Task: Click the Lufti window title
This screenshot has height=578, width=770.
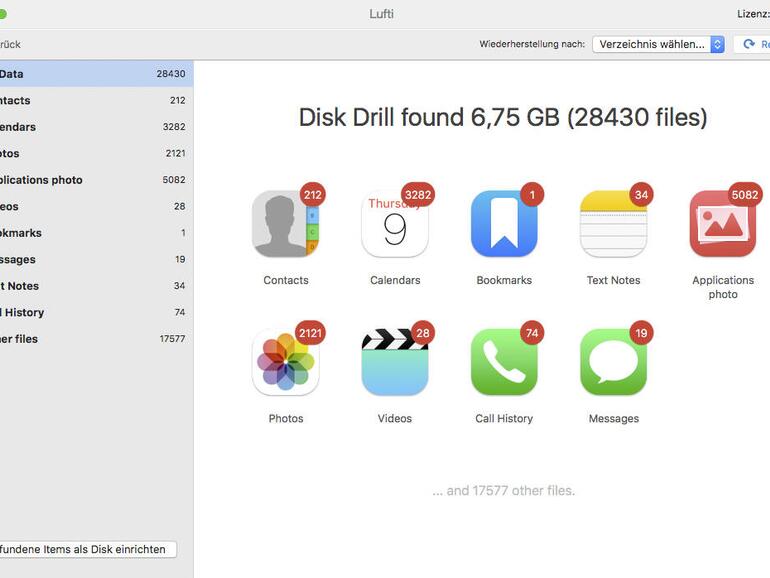Action: pos(382,14)
